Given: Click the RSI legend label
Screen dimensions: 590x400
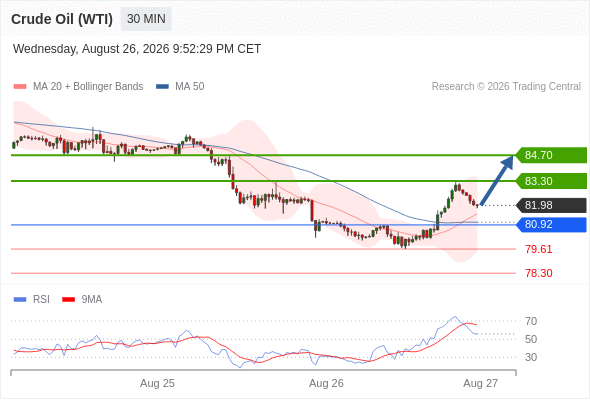Looking at the screenshot, I should click(x=41, y=300).
